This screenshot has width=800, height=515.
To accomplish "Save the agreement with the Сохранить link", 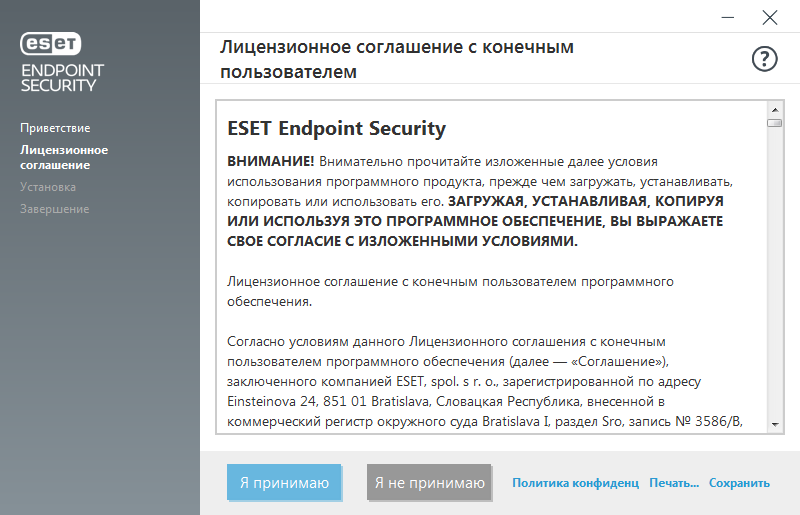I will 739,483.
